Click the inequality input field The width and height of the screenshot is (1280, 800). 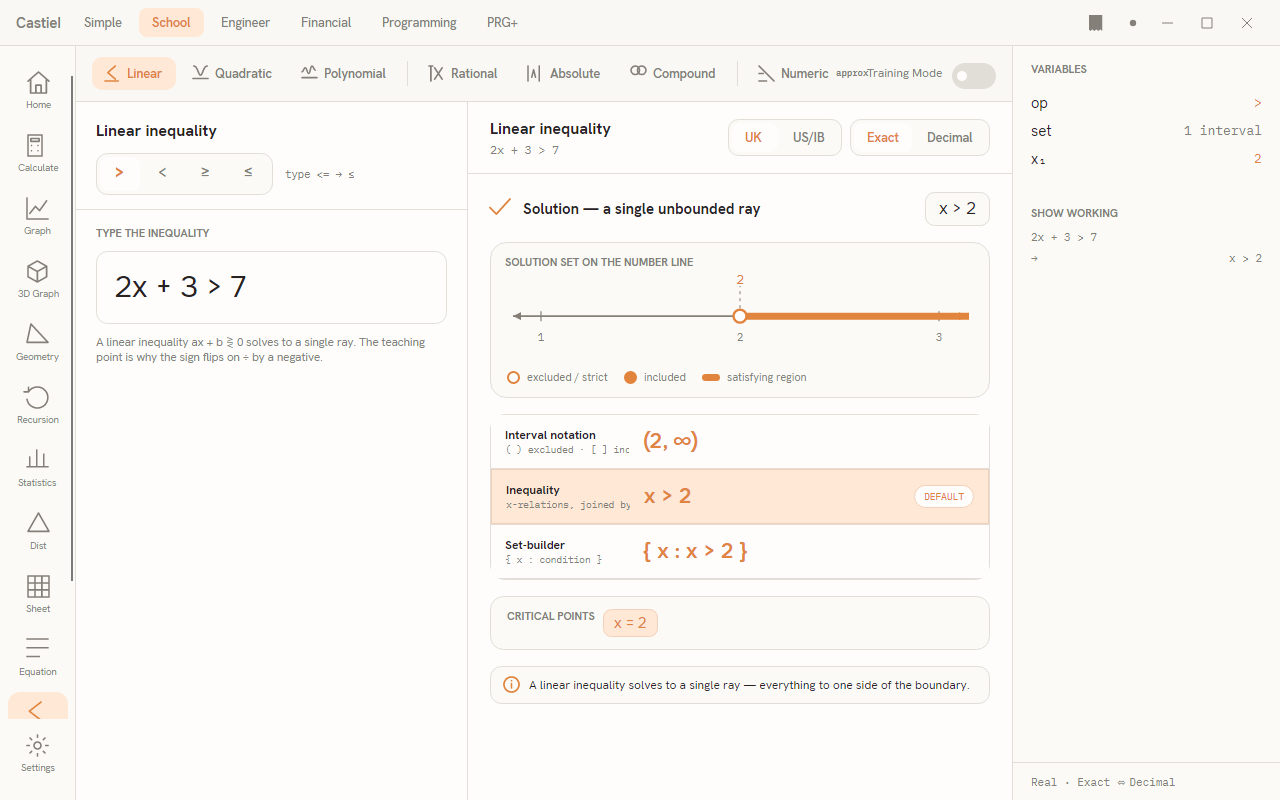click(271, 287)
